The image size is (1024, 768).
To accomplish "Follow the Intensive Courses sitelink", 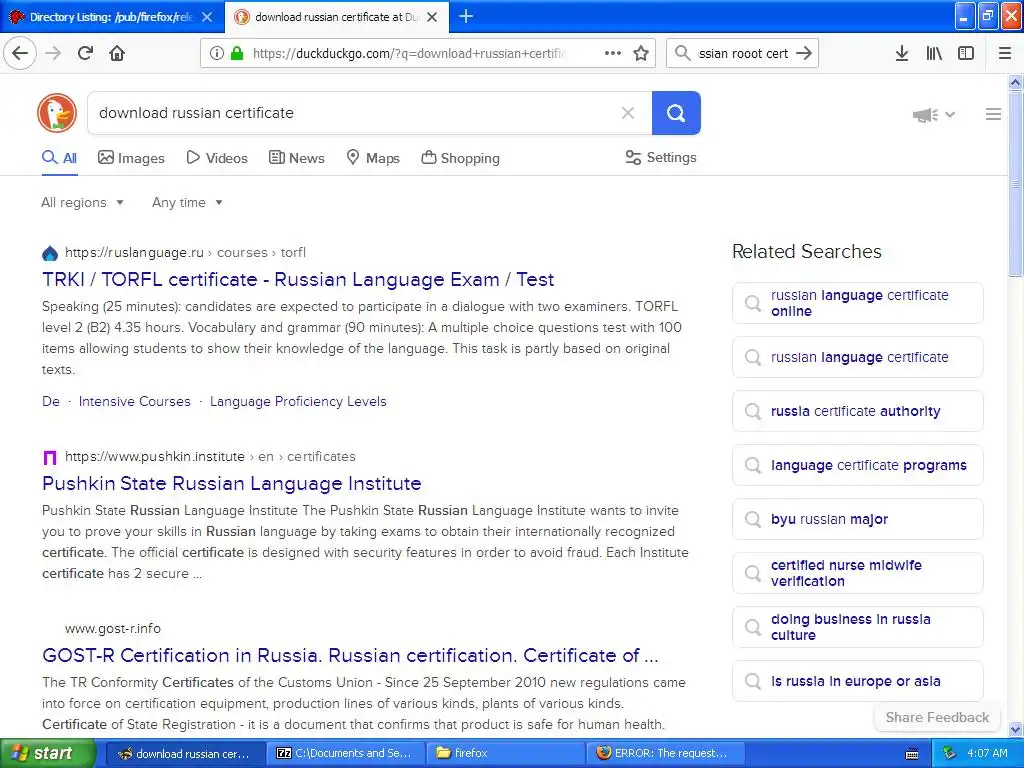I will (135, 402).
